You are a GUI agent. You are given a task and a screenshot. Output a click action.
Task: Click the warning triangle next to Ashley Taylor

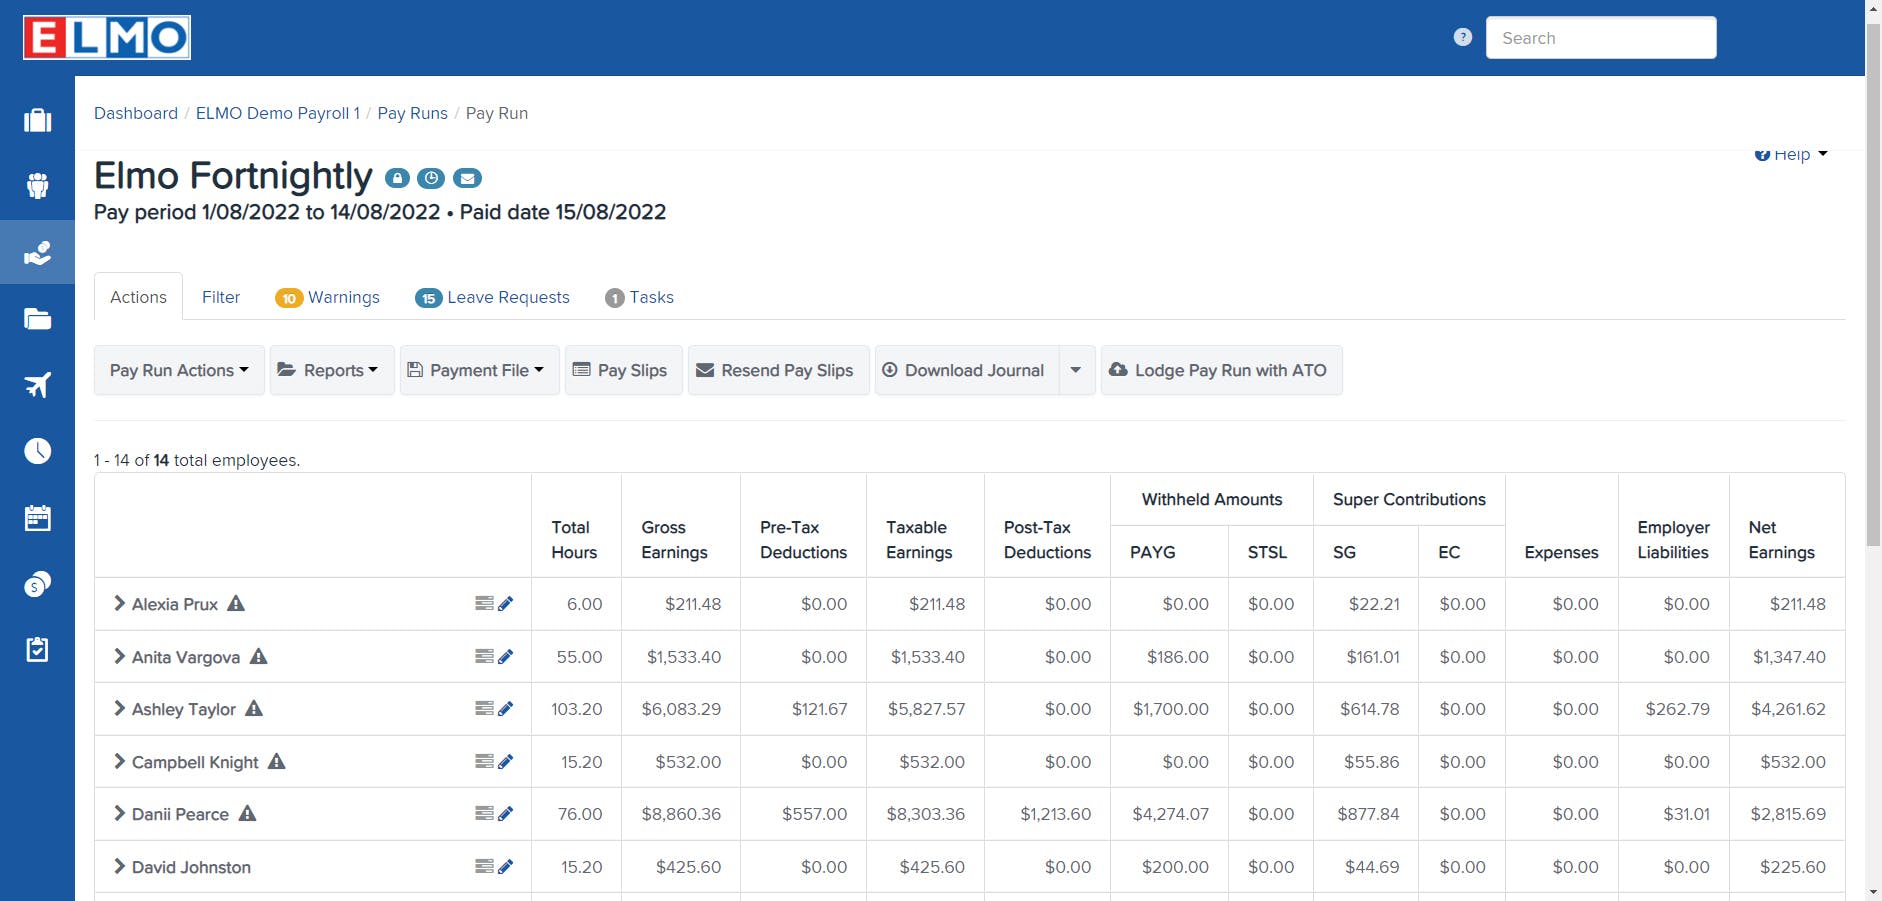pos(255,708)
